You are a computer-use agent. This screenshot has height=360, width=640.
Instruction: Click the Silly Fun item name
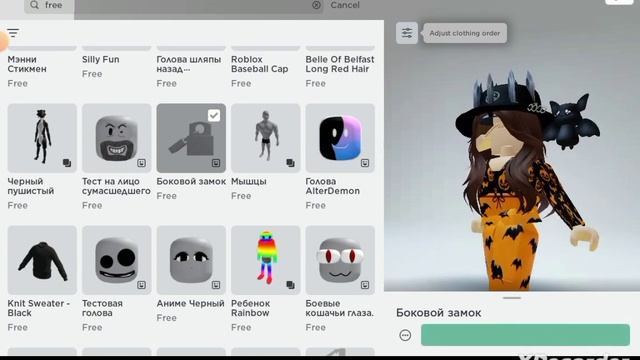pos(100,60)
